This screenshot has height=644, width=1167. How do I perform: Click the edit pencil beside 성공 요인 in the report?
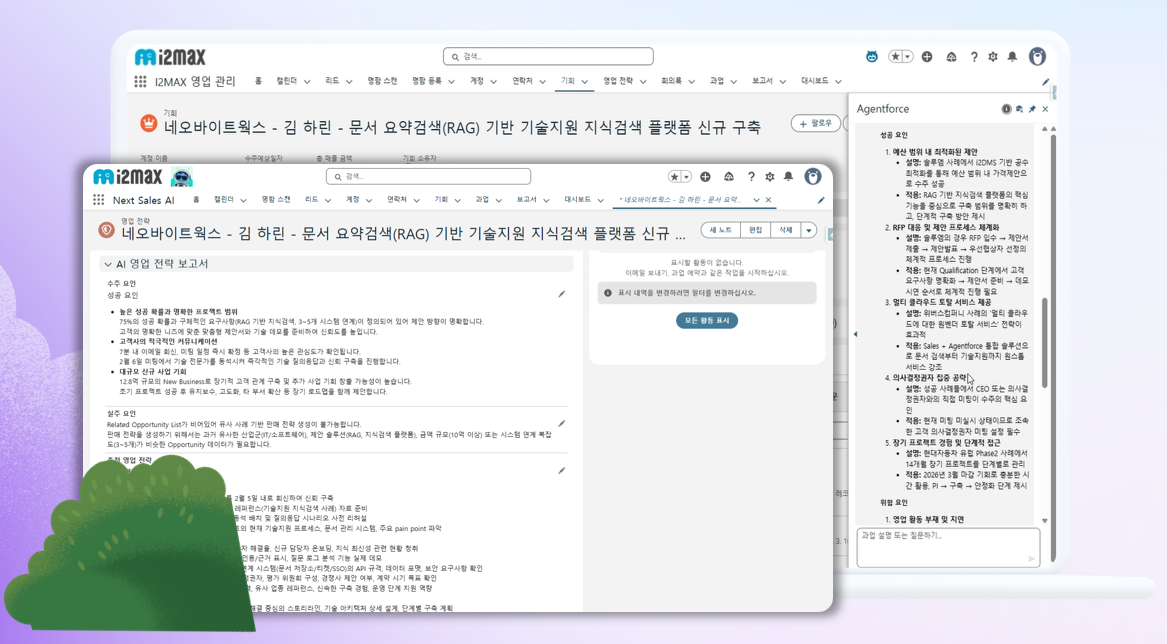(562, 294)
